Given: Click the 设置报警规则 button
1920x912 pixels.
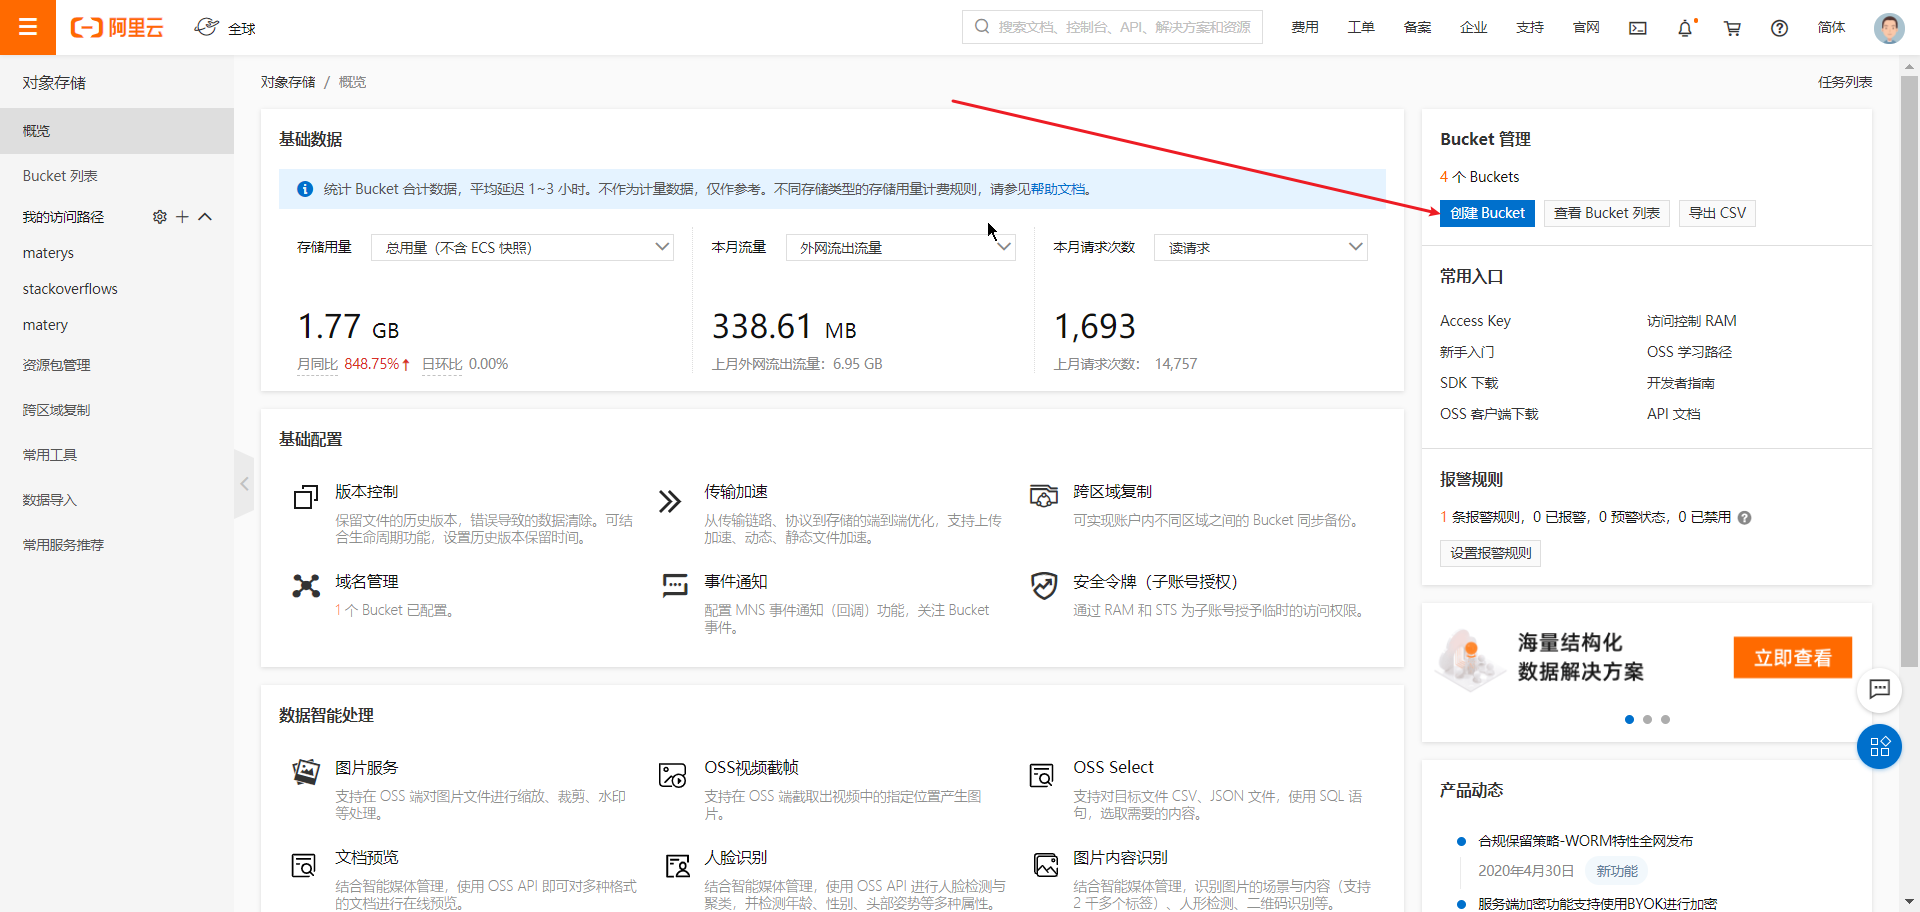Looking at the screenshot, I should point(1490,553).
